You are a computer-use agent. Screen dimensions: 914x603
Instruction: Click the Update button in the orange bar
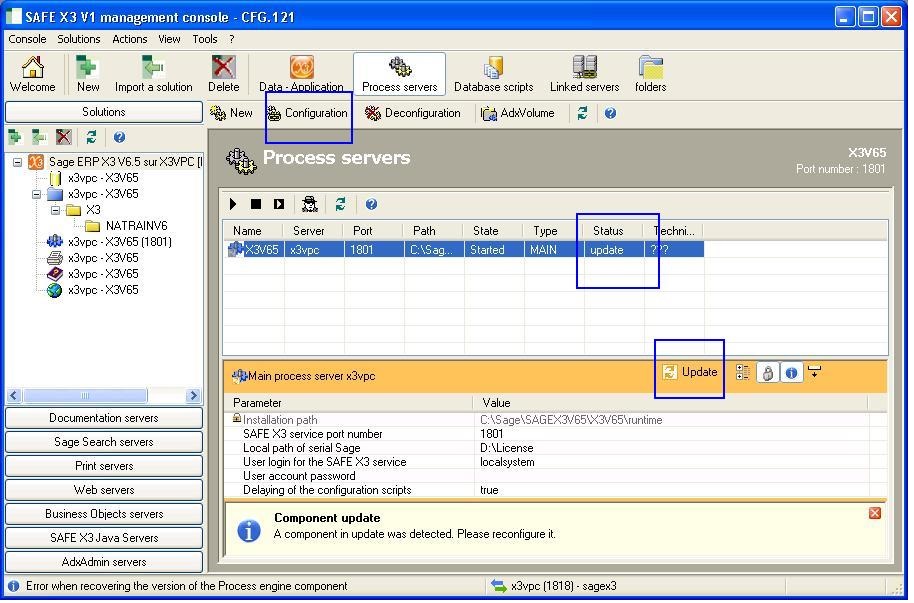690,373
